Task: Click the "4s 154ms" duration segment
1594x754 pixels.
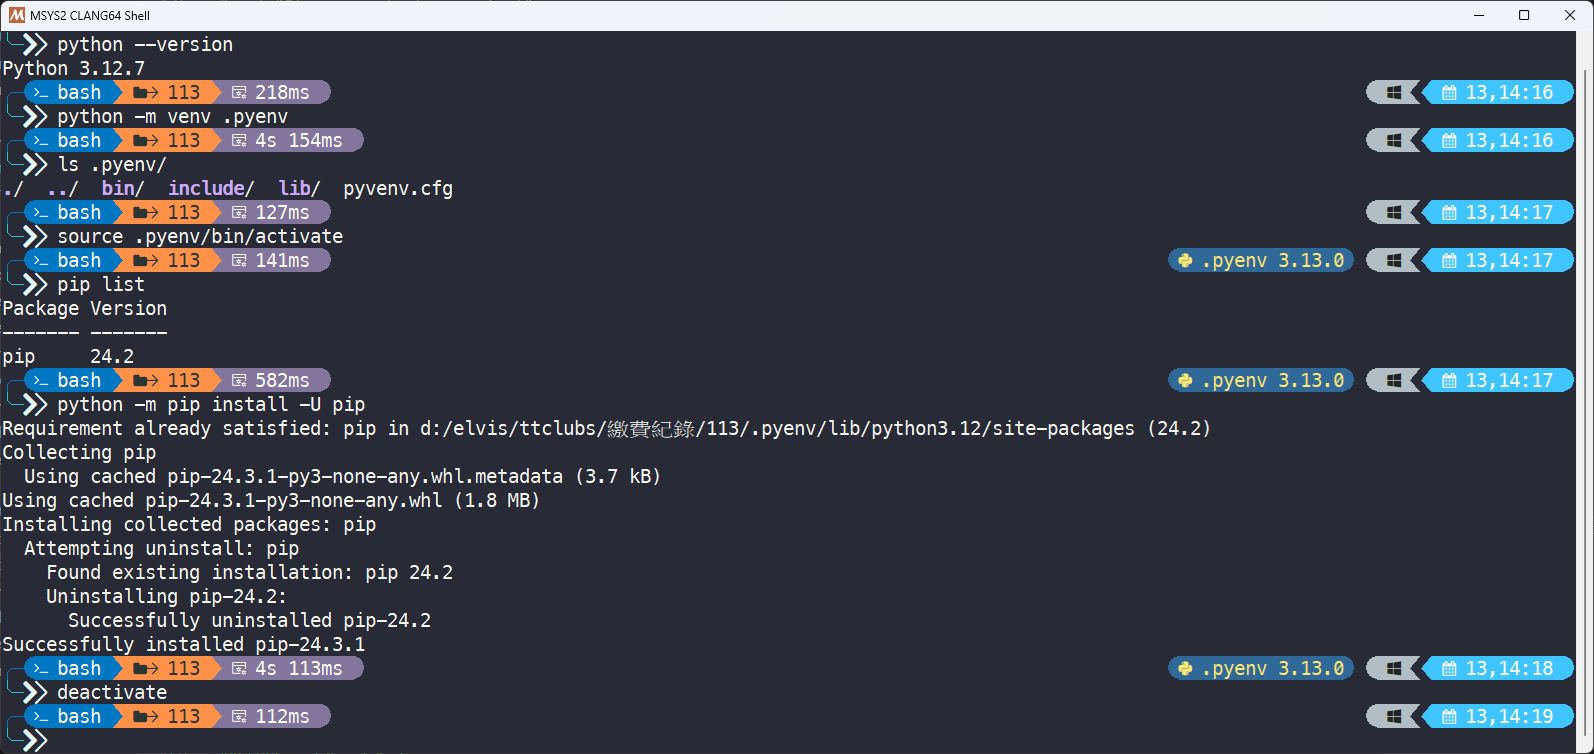Action: click(298, 140)
